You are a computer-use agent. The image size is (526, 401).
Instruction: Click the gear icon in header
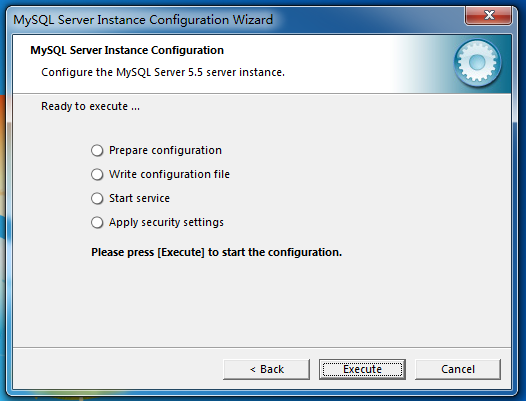point(478,63)
